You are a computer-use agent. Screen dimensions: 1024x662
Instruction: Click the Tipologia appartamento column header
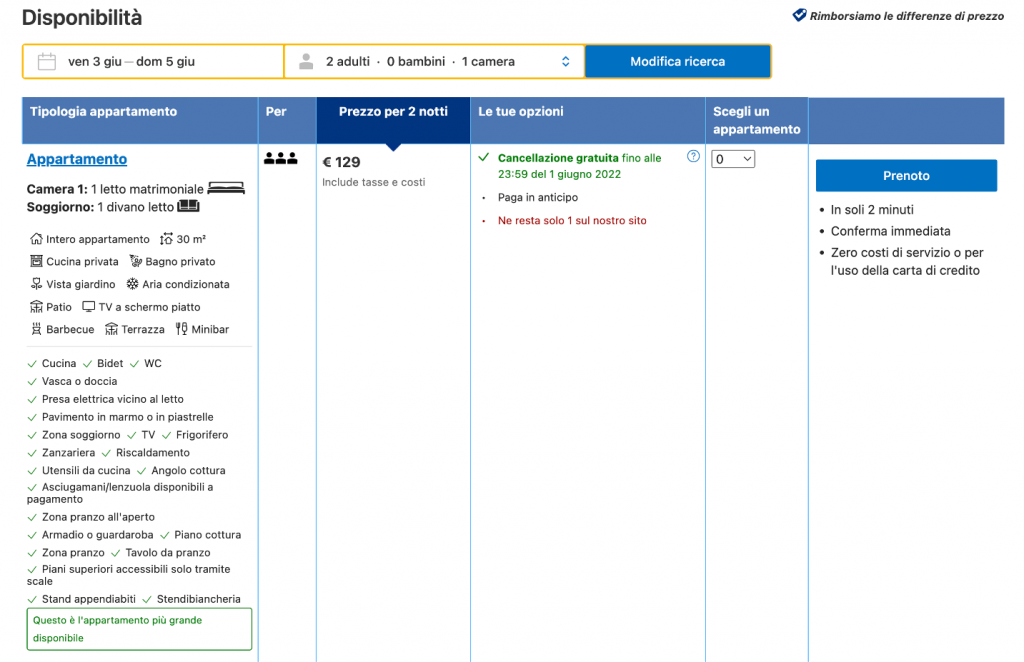(103, 112)
